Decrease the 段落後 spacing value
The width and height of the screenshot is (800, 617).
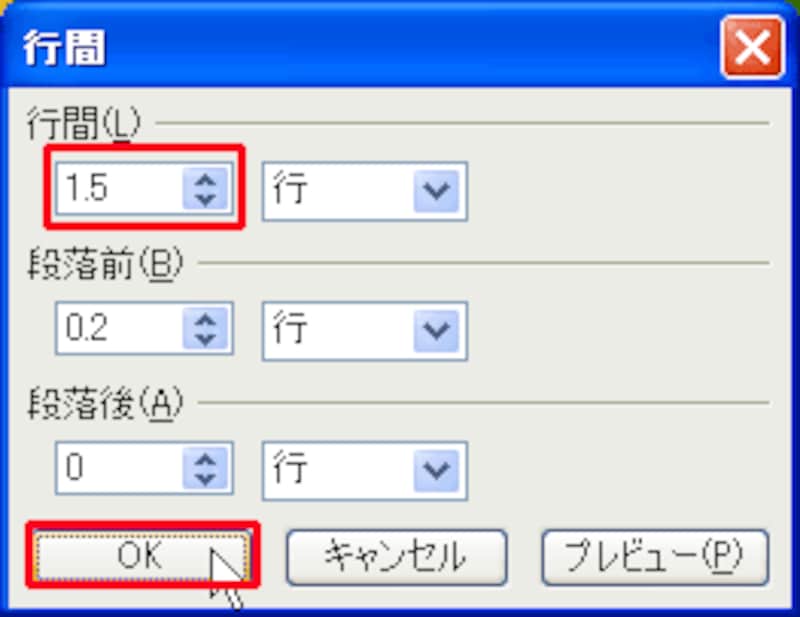pyautogui.click(x=205, y=479)
